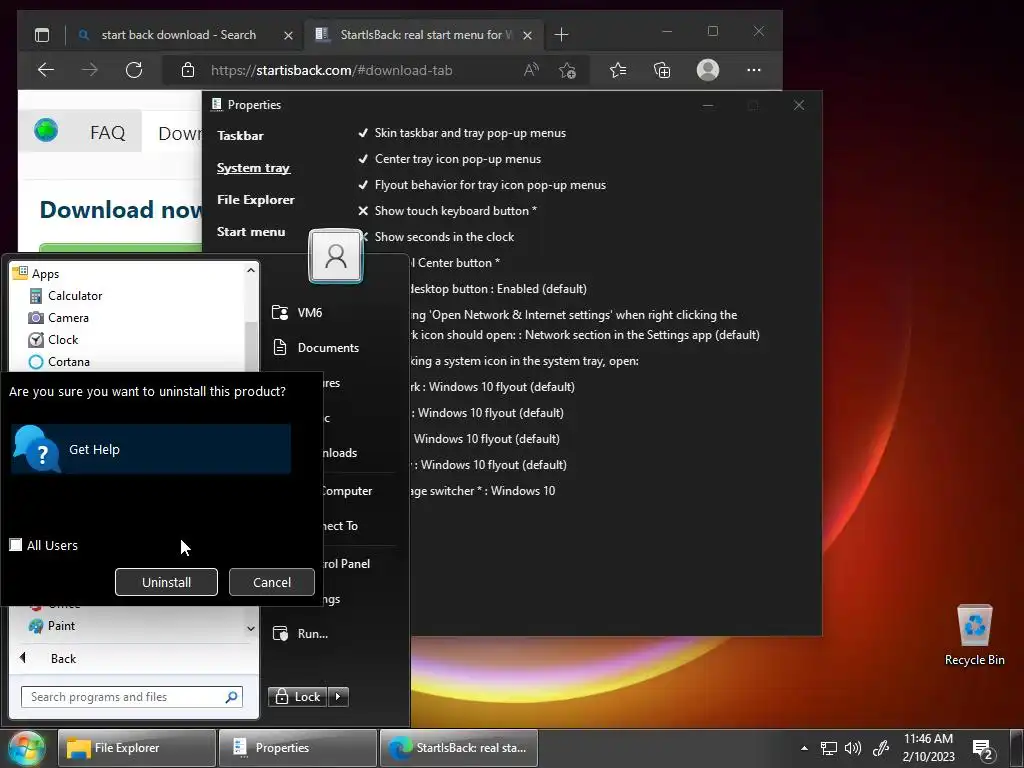This screenshot has height=768, width=1024.
Task: Click Uninstall in confirmation dialog
Action: [167, 582]
